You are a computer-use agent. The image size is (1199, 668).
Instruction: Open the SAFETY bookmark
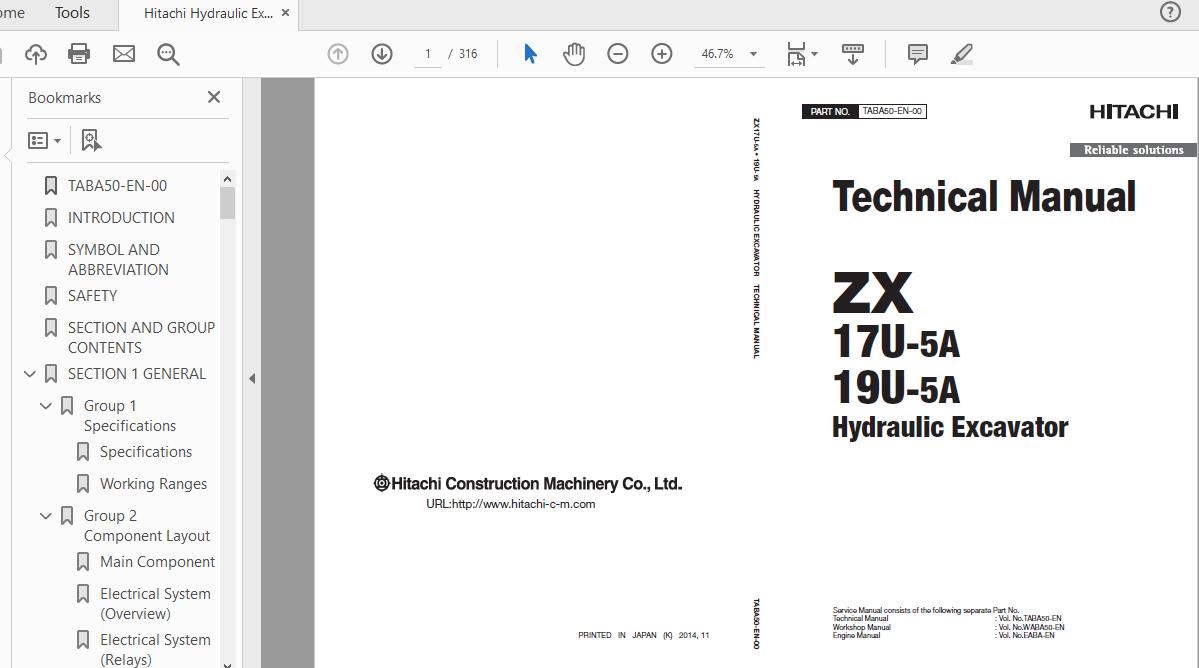92,296
